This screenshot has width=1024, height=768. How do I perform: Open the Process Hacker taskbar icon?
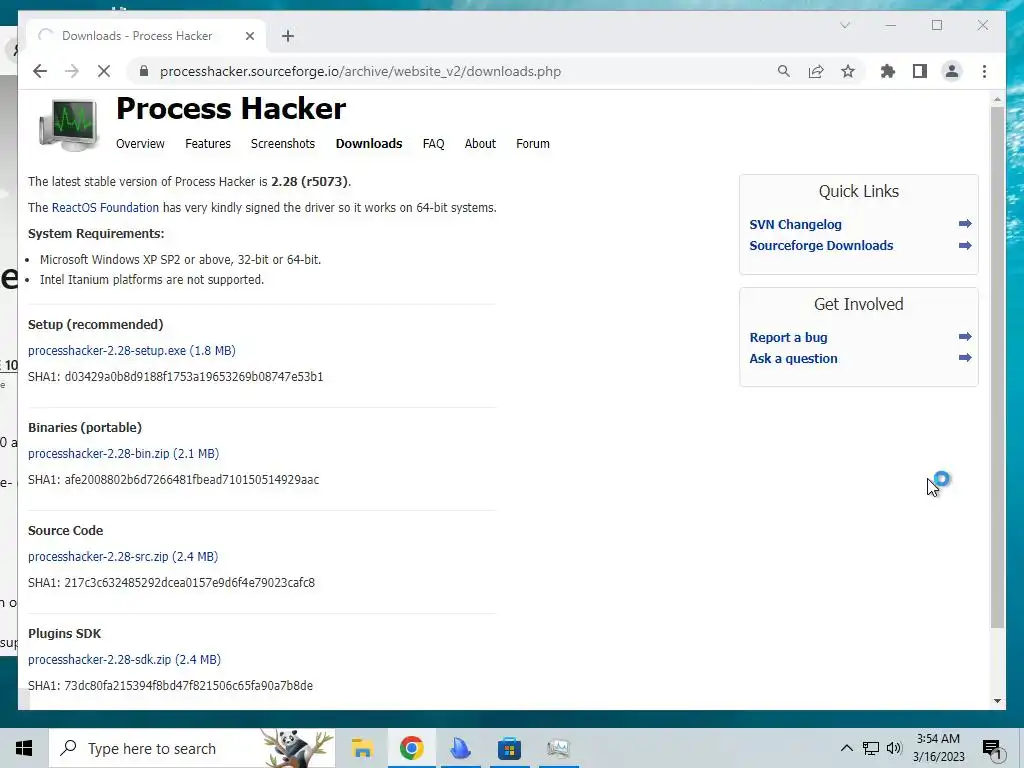click(558, 748)
